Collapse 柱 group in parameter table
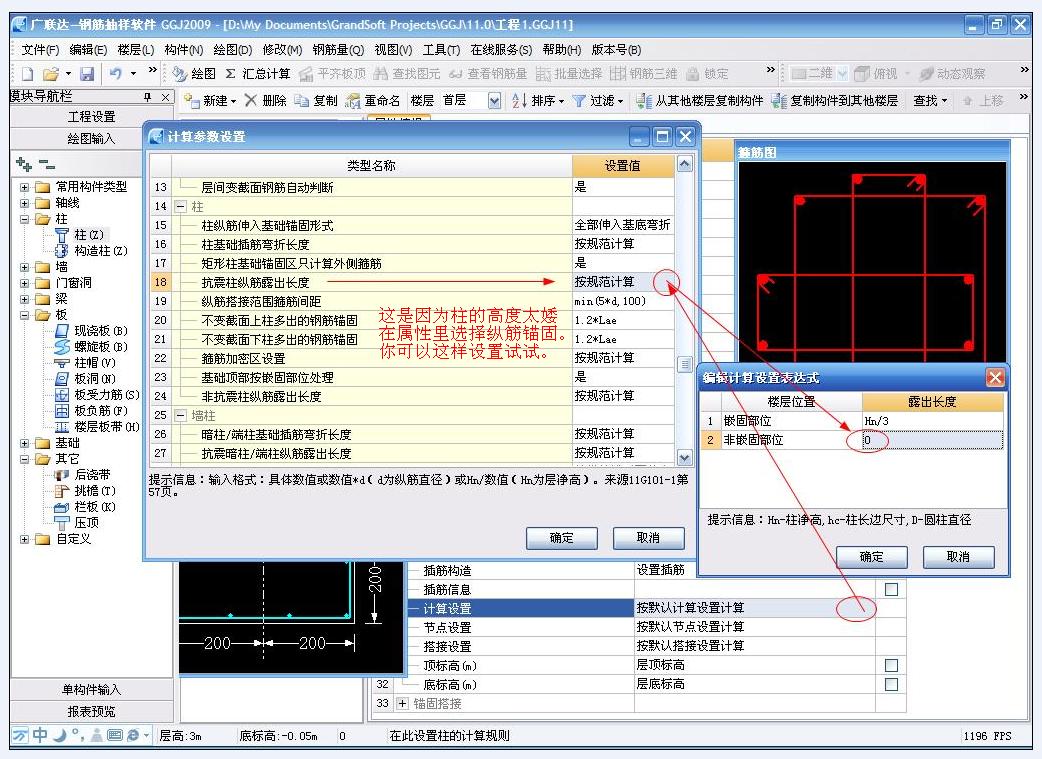This screenshot has width=1042, height=759. click(180, 207)
